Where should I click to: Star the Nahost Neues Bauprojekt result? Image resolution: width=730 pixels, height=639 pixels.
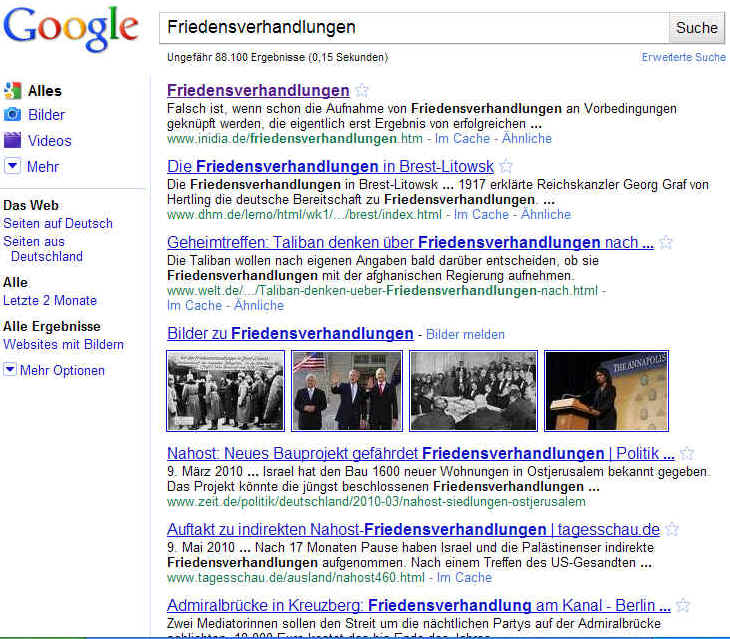(687, 453)
